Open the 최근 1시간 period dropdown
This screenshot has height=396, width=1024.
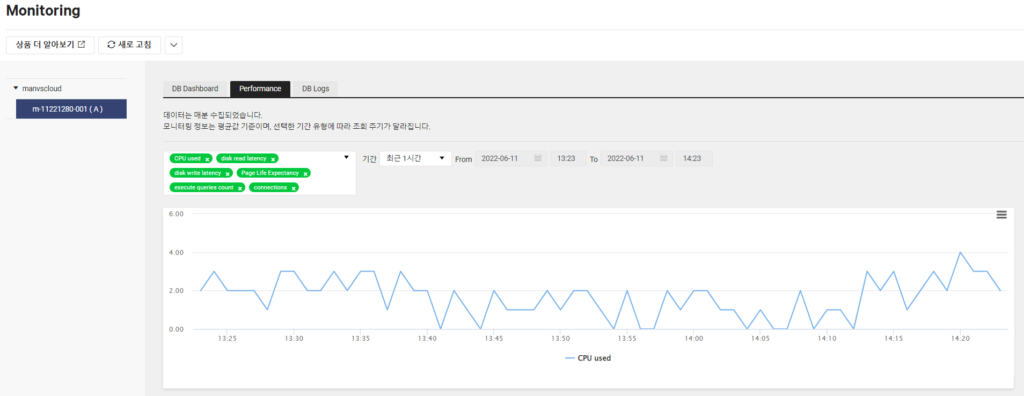coord(415,159)
